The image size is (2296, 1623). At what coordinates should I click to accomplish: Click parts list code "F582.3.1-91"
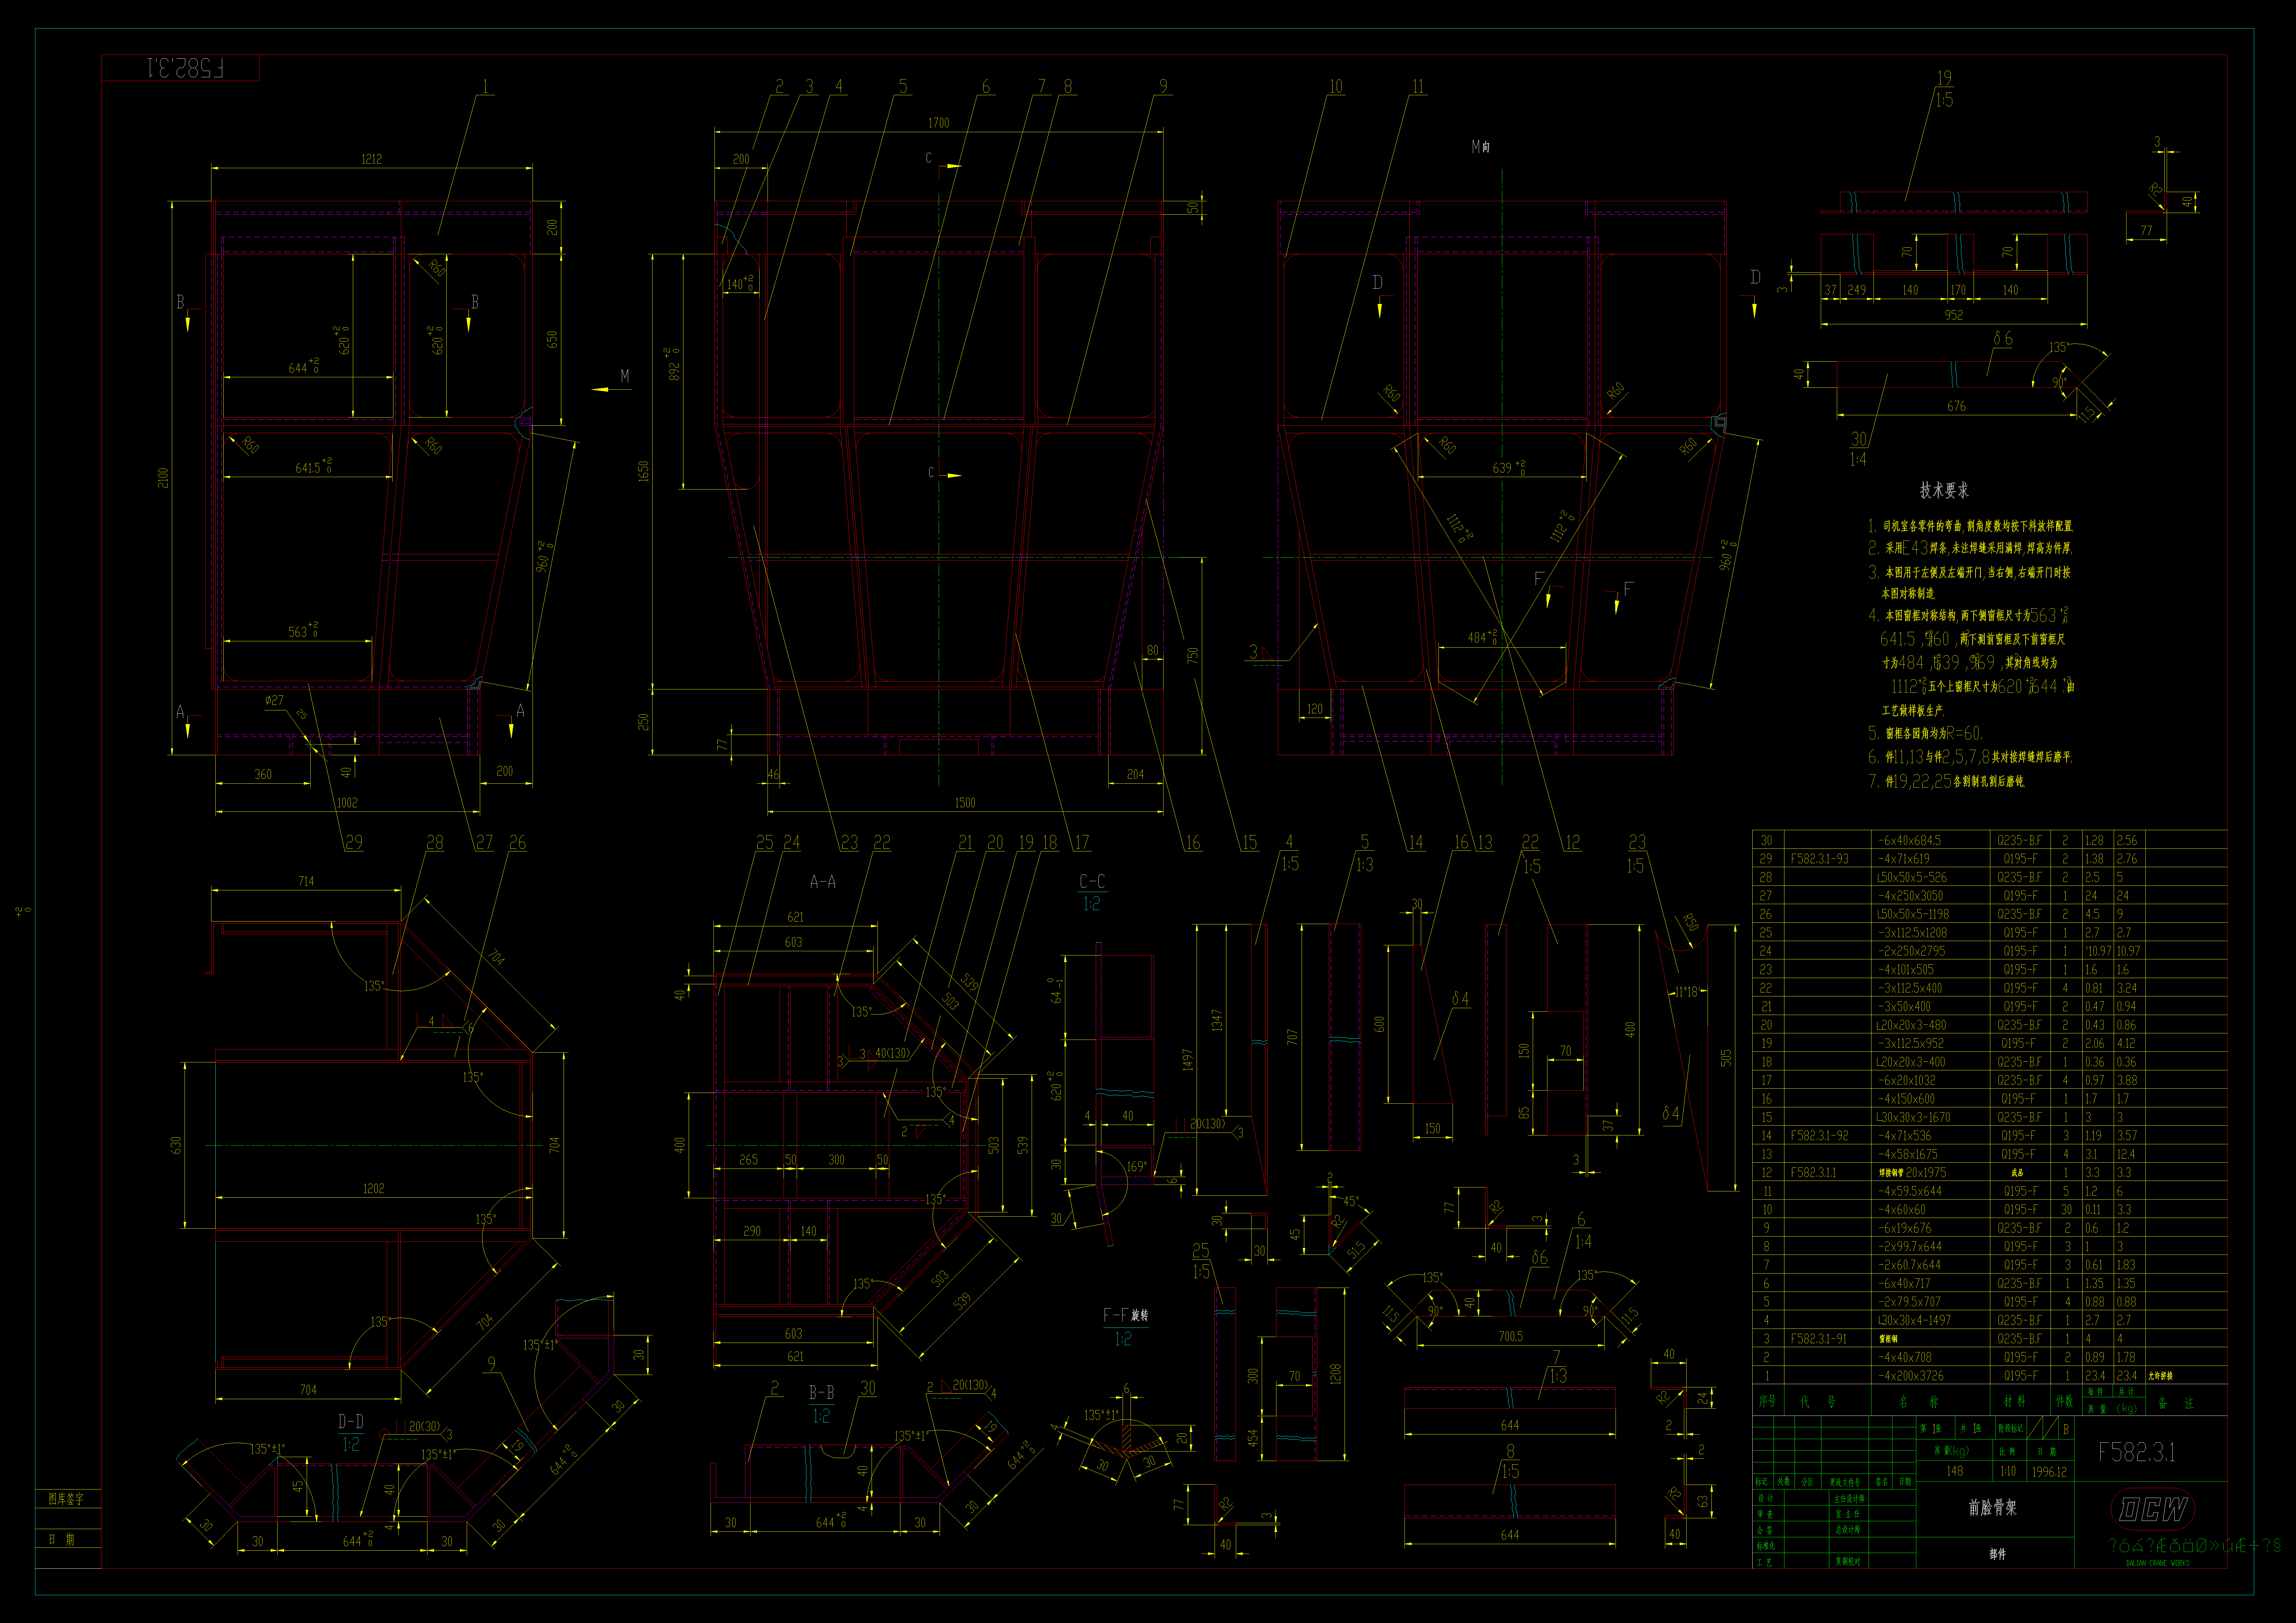[1819, 1339]
